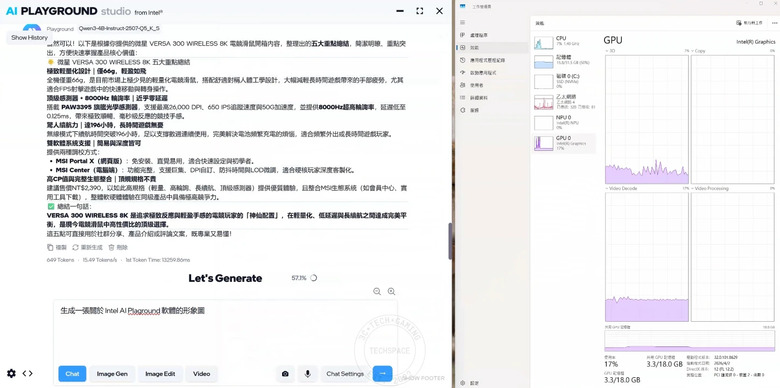Click the 649 Tokens statistic
The width and height of the screenshot is (780, 388).
[60, 260]
